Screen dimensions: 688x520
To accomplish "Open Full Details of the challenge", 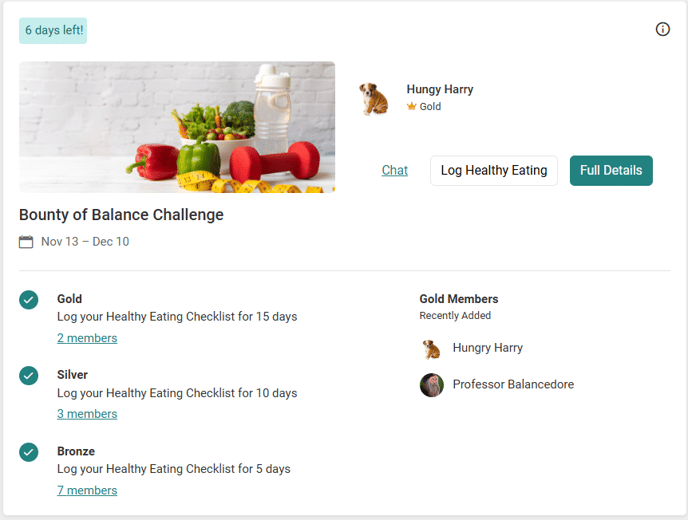I will (x=611, y=170).
